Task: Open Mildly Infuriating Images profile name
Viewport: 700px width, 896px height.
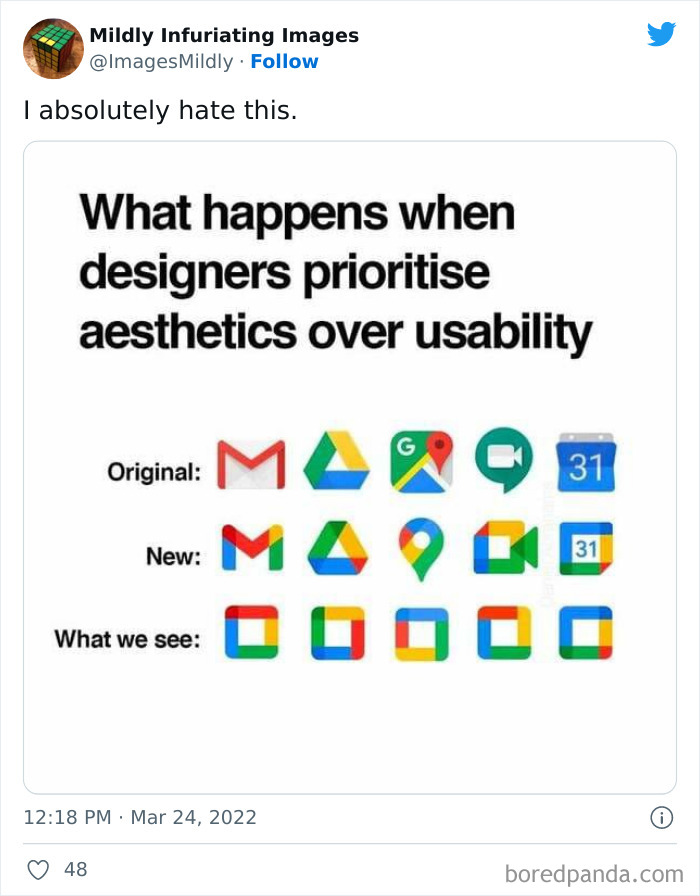Action: tap(224, 35)
